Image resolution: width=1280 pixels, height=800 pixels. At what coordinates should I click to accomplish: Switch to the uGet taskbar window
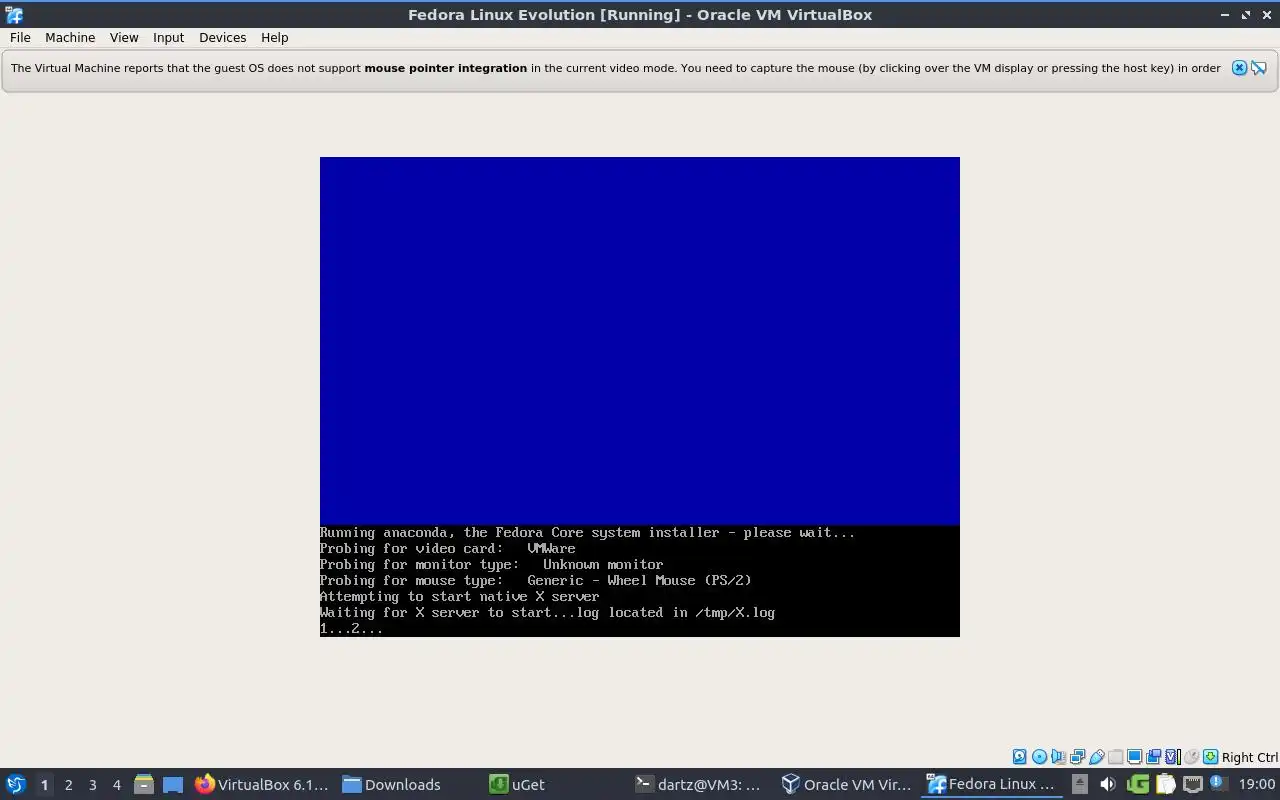tap(517, 784)
